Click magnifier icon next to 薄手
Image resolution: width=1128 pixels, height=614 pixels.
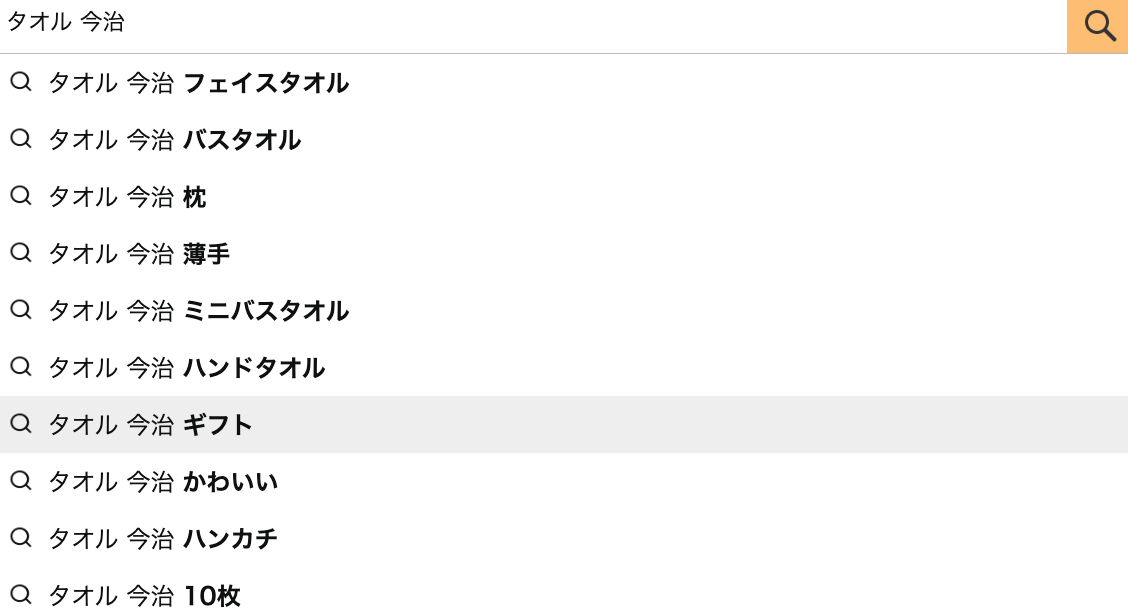(x=21, y=253)
